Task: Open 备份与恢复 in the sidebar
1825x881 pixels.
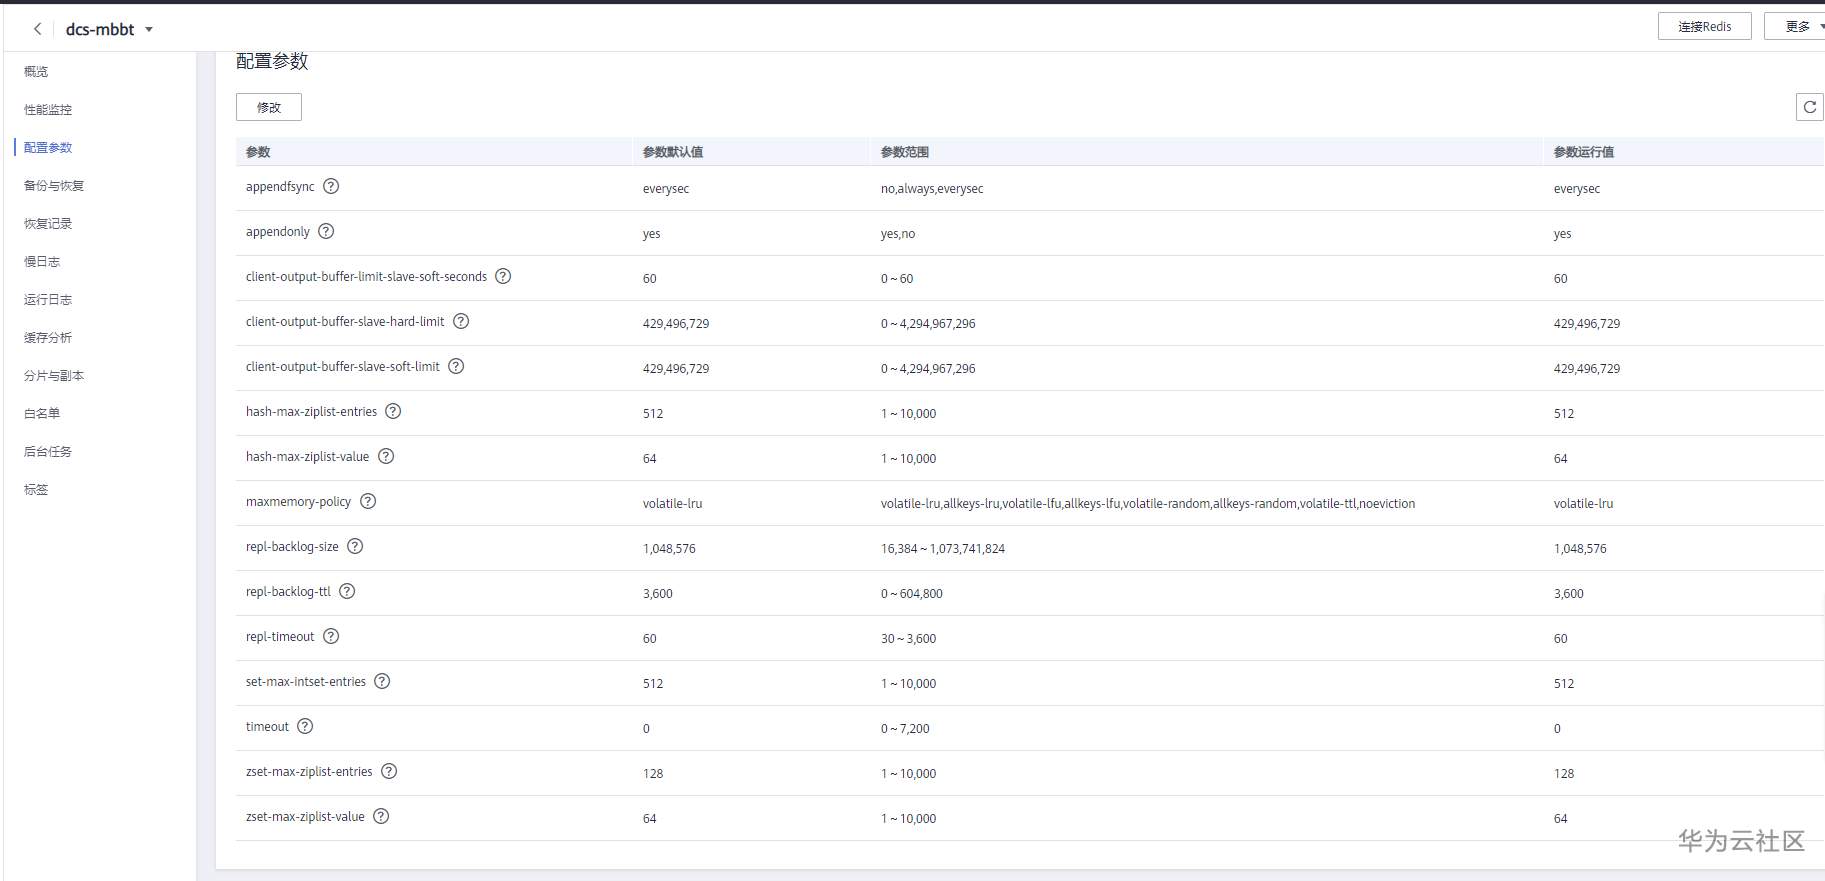Action: (54, 185)
